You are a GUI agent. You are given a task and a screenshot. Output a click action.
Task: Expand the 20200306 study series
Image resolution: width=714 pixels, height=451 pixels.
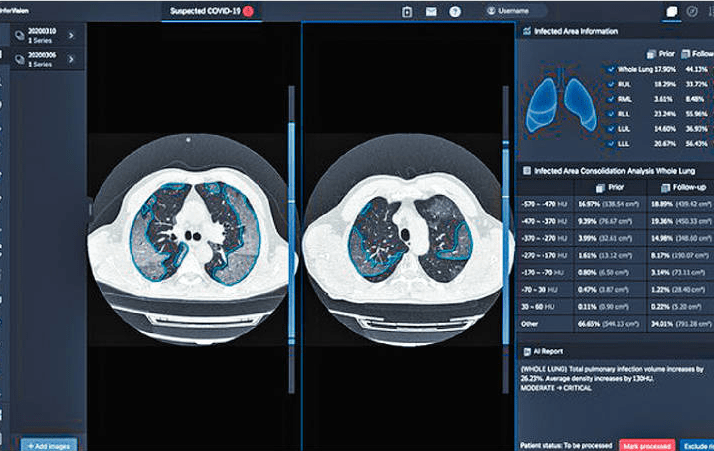[x=71, y=60]
